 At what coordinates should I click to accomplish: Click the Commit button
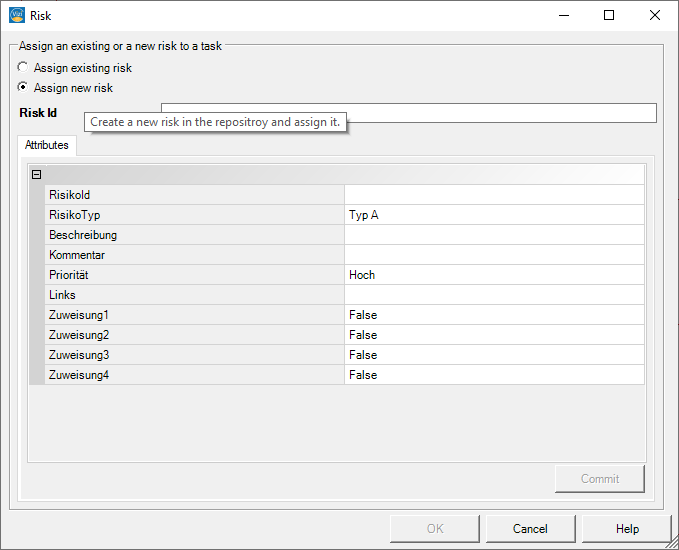point(600,479)
